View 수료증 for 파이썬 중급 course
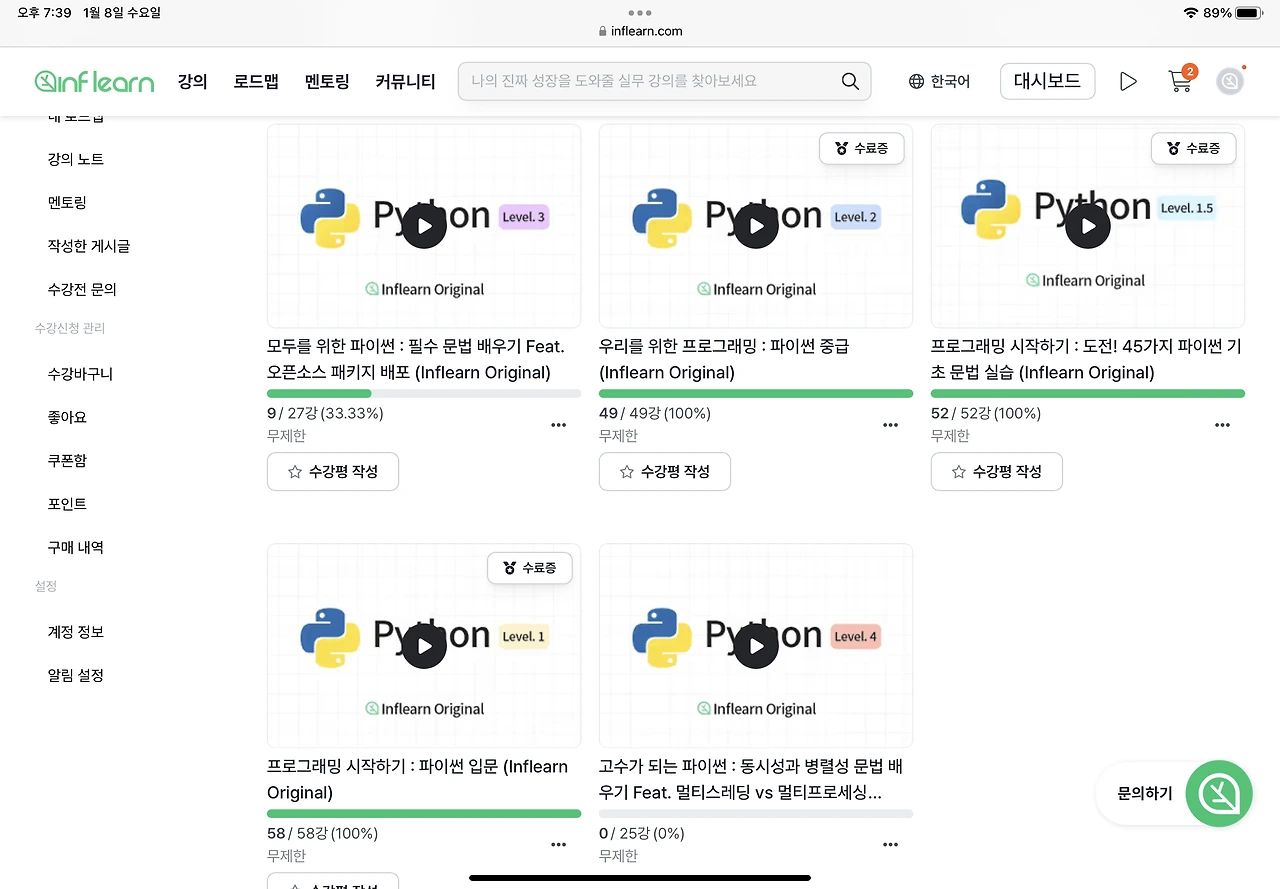The image size is (1280, 889). coord(861,148)
